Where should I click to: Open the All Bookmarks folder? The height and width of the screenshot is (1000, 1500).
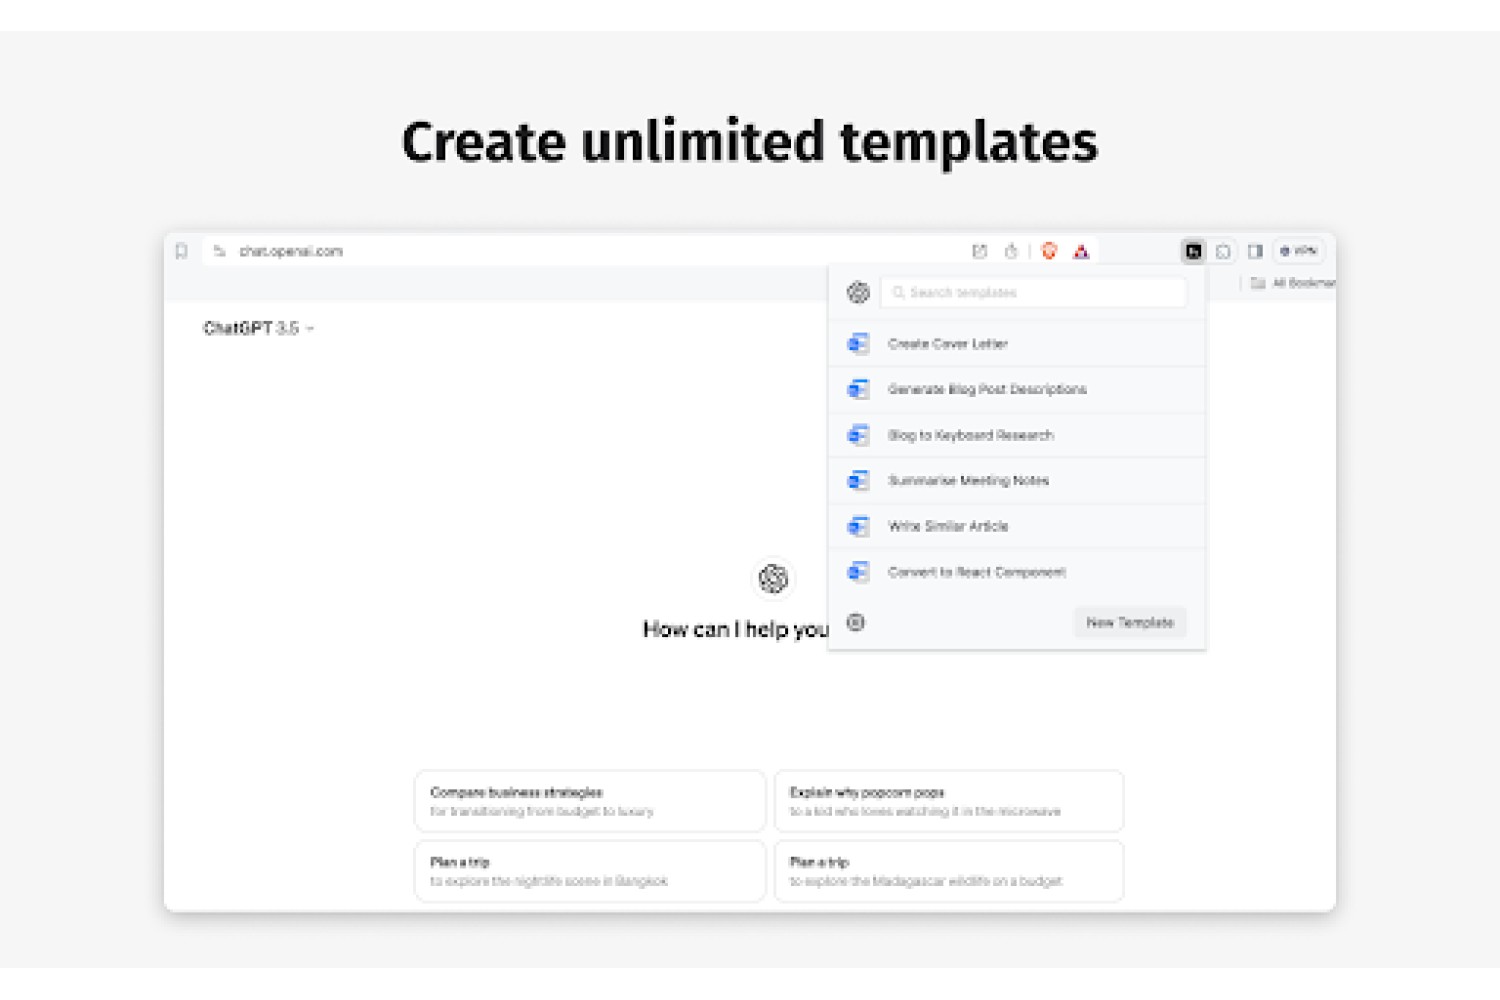(x=1293, y=283)
